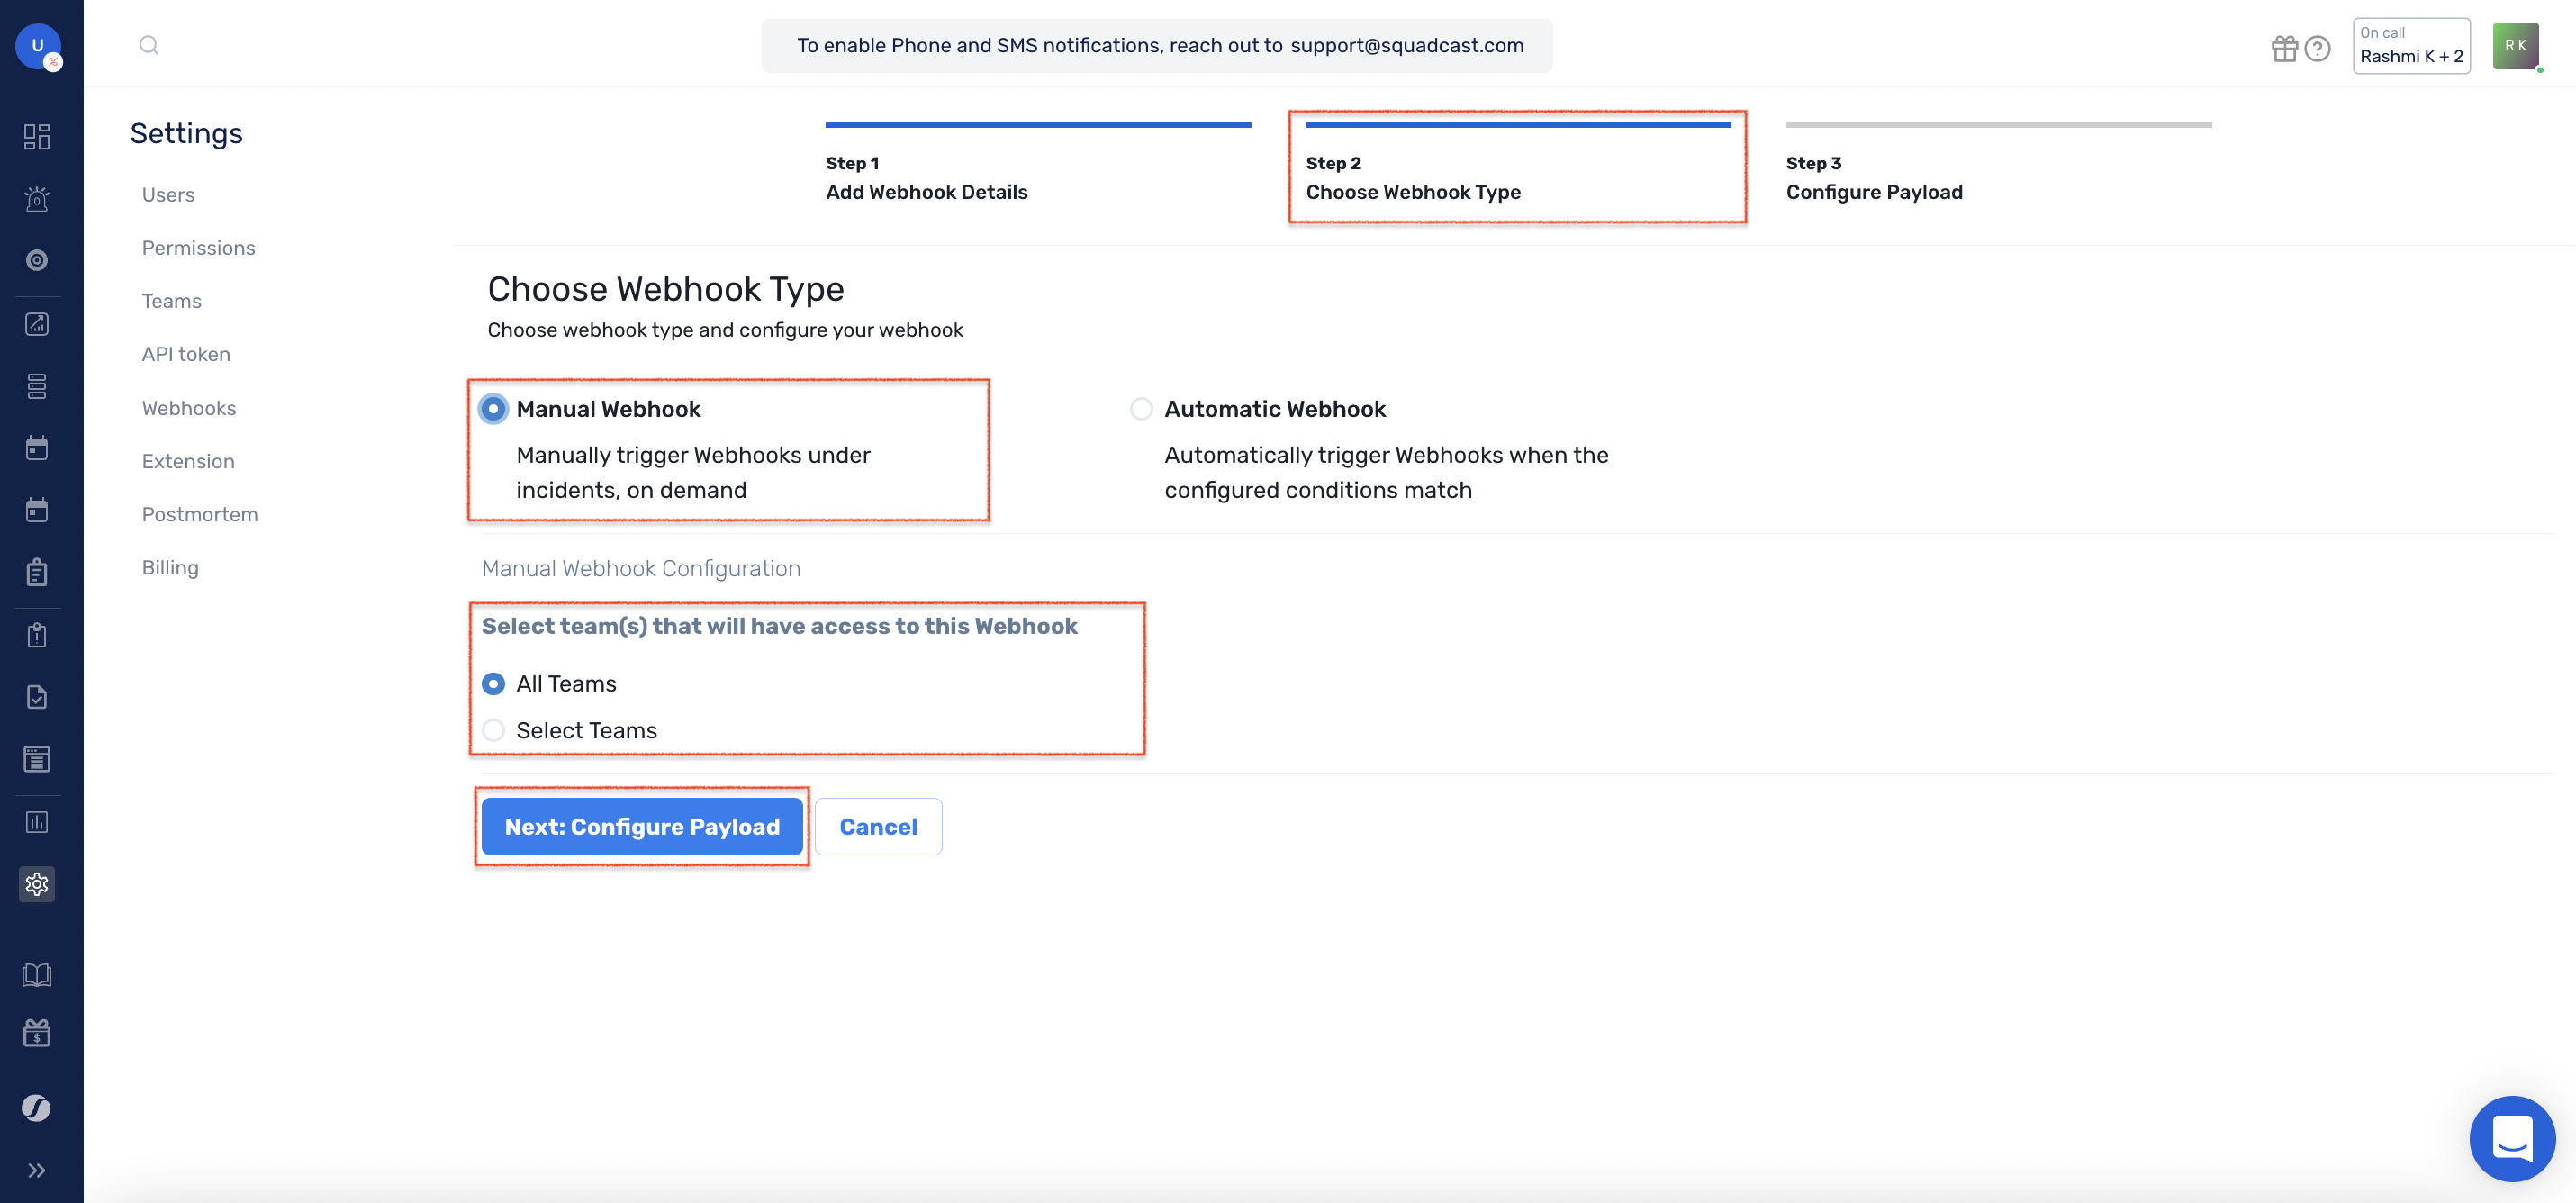This screenshot has width=2576, height=1203.
Task: Select the Escalation Policies target icon
Action: (37, 259)
